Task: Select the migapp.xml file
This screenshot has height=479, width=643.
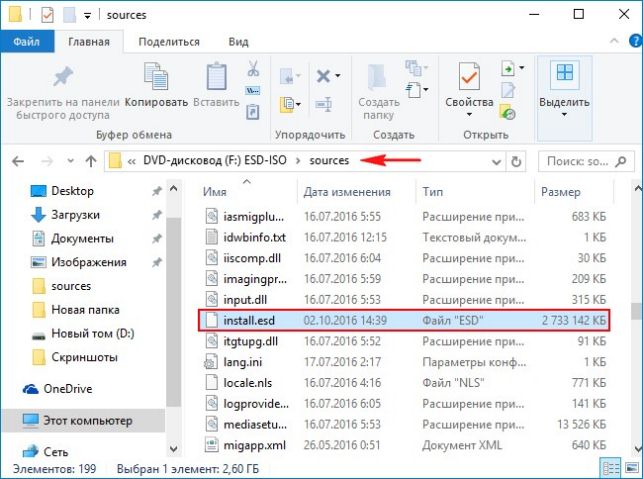Action: point(404,445)
